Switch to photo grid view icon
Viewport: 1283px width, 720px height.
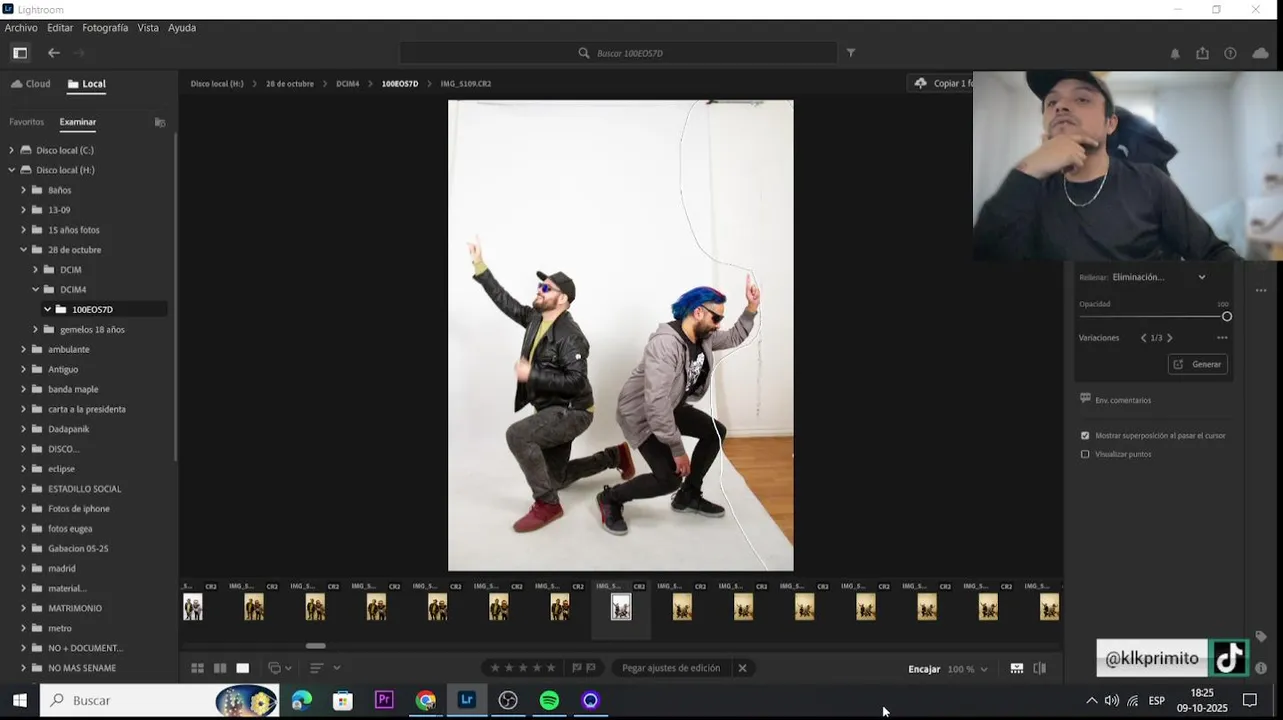[197, 668]
